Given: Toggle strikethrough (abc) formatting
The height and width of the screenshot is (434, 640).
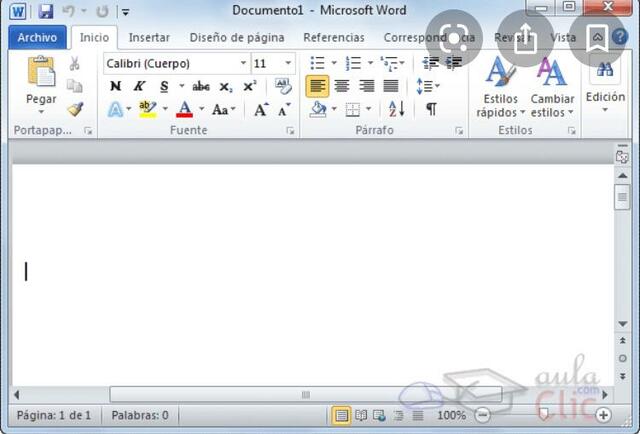Looking at the screenshot, I should coord(201,87).
